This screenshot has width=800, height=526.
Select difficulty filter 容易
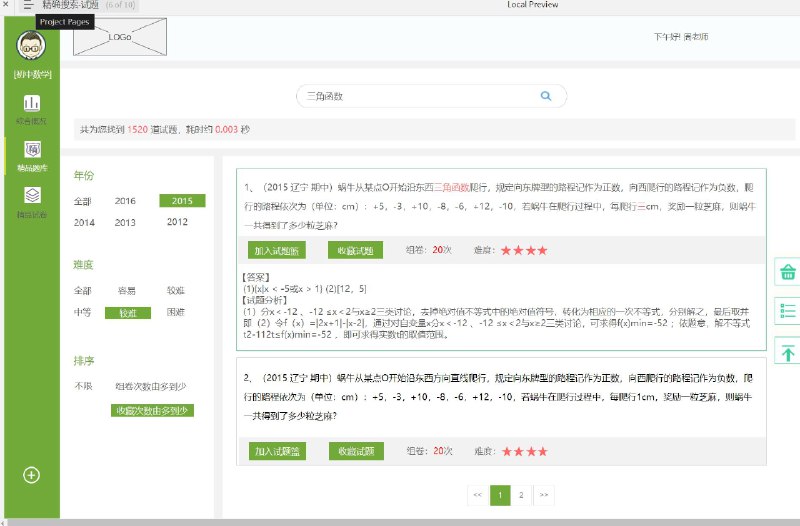pyautogui.click(x=127, y=291)
